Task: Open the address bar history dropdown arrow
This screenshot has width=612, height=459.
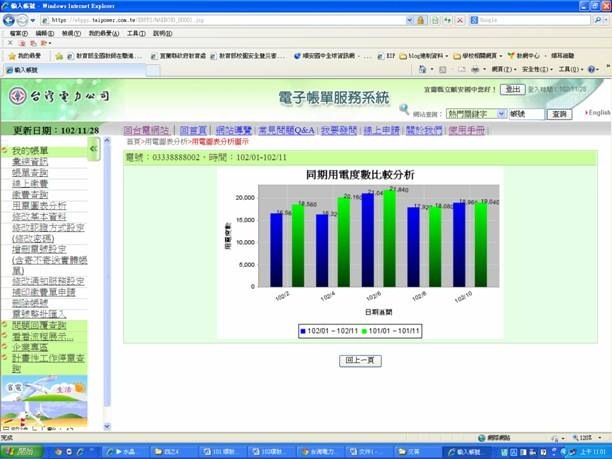Action: [409, 20]
